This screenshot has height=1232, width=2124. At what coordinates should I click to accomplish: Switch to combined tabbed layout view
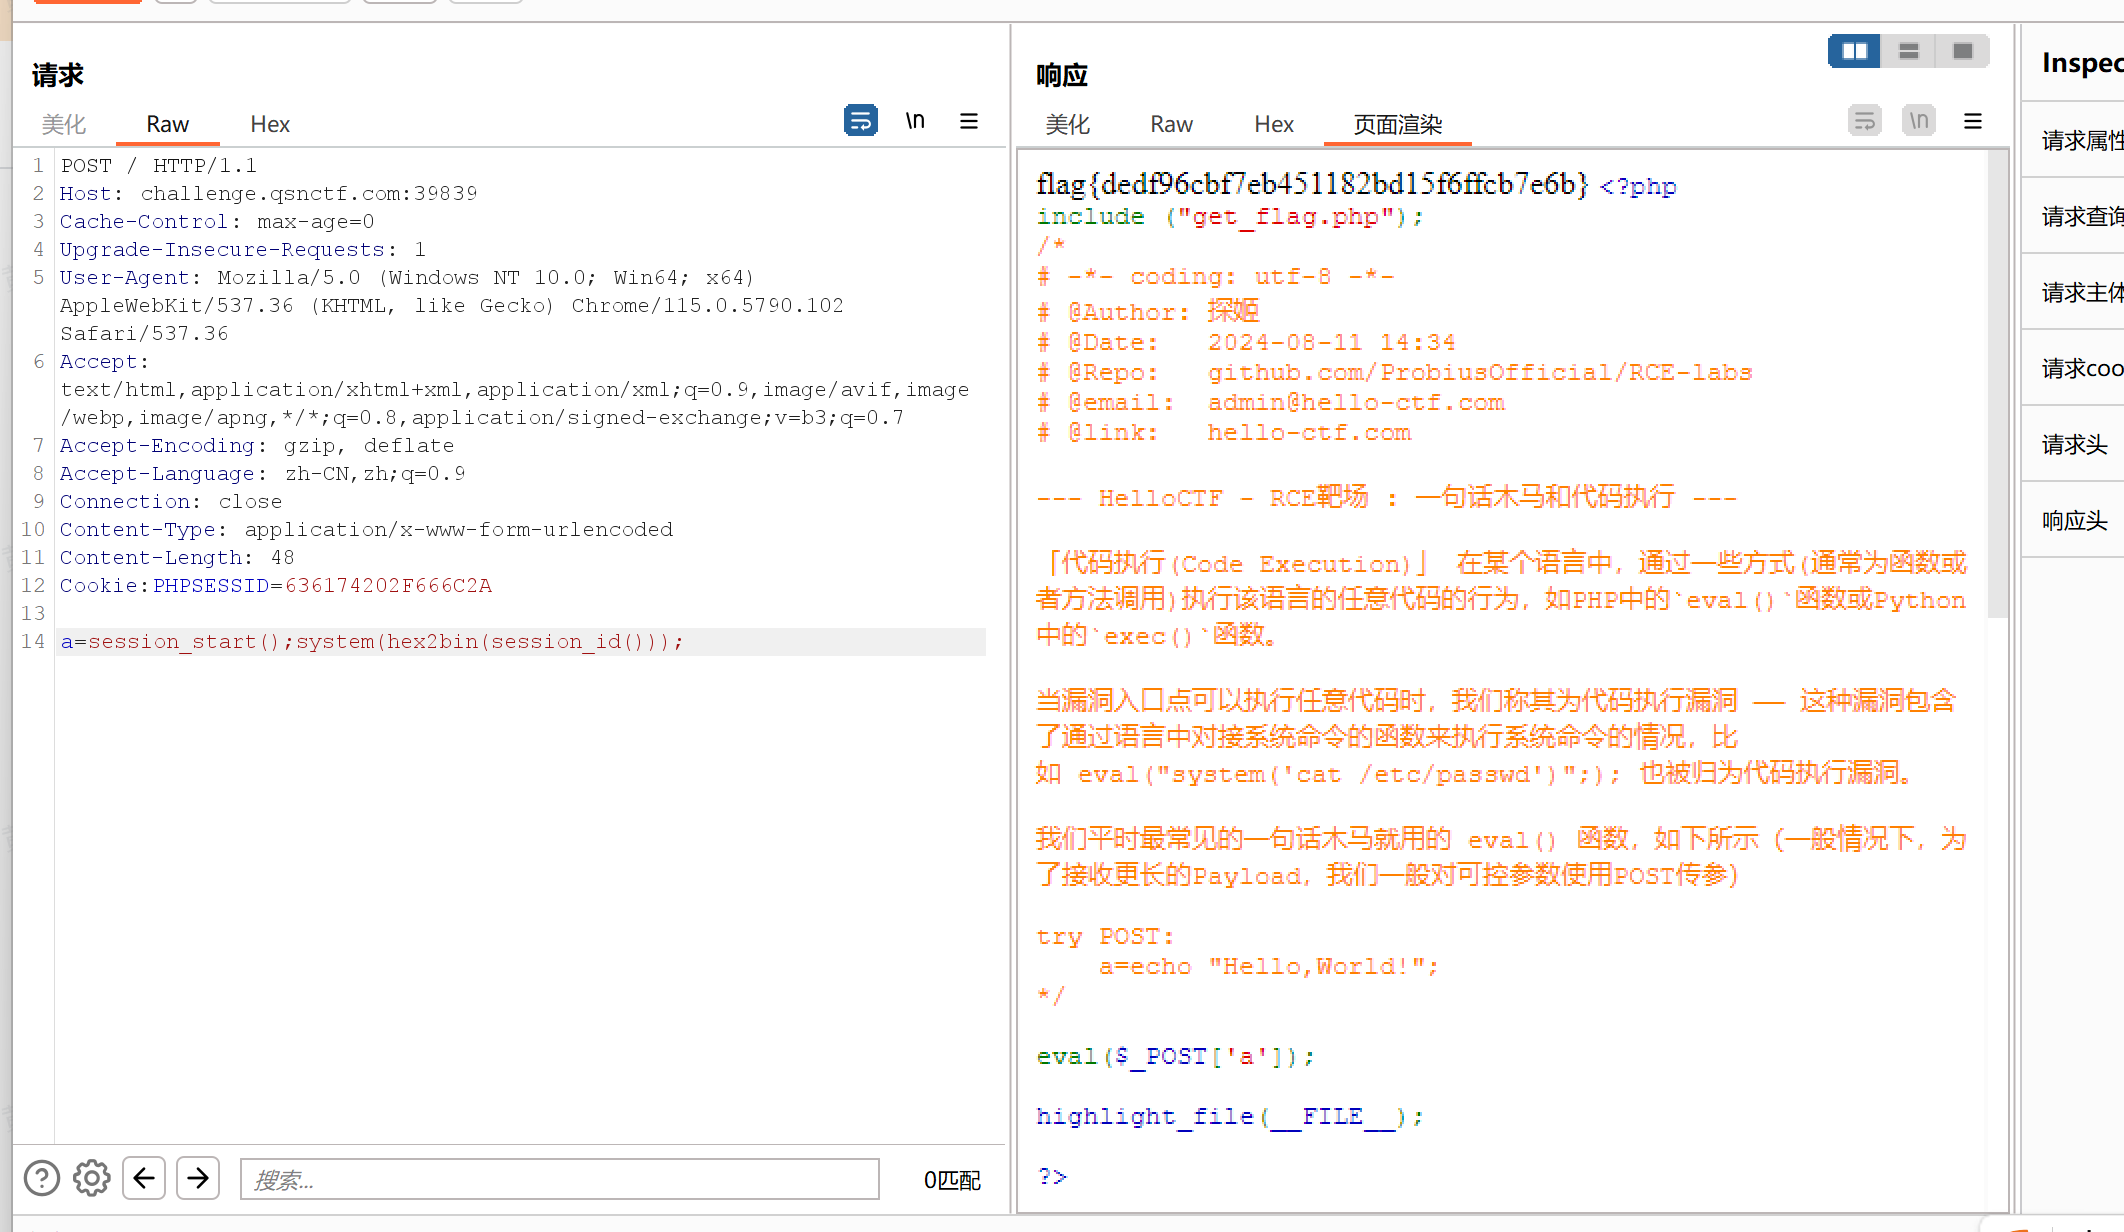1962,51
